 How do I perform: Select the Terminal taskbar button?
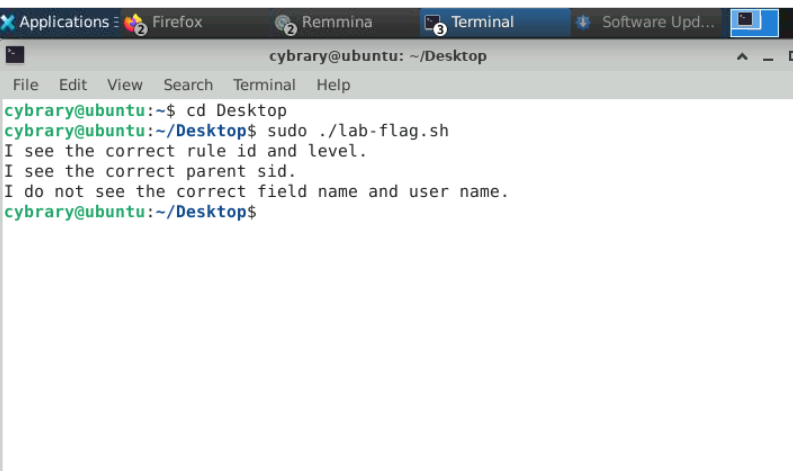[470, 22]
